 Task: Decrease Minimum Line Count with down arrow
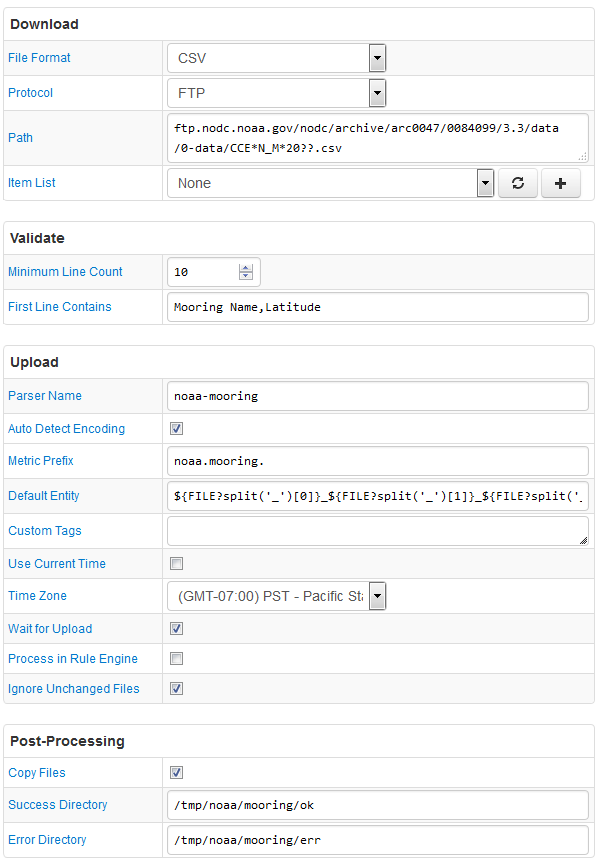click(246, 276)
